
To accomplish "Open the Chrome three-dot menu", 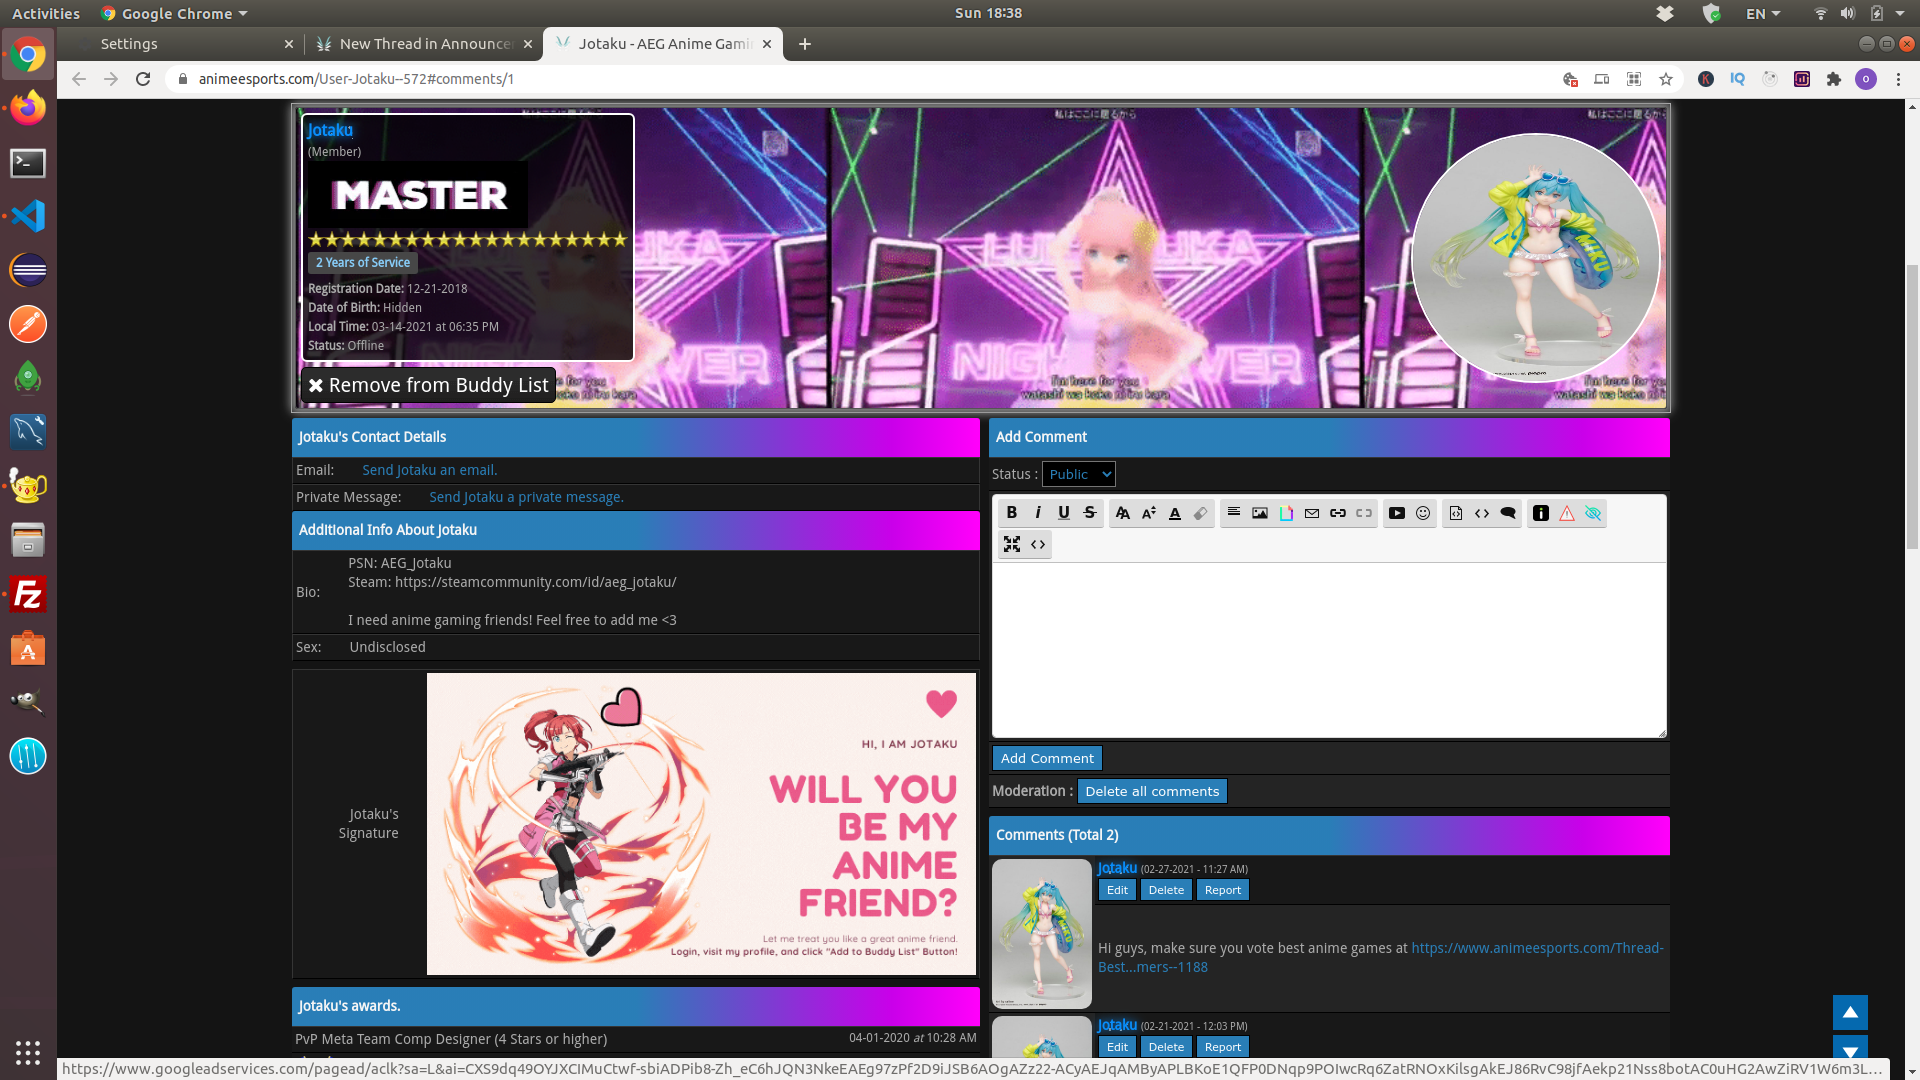I will point(1898,79).
